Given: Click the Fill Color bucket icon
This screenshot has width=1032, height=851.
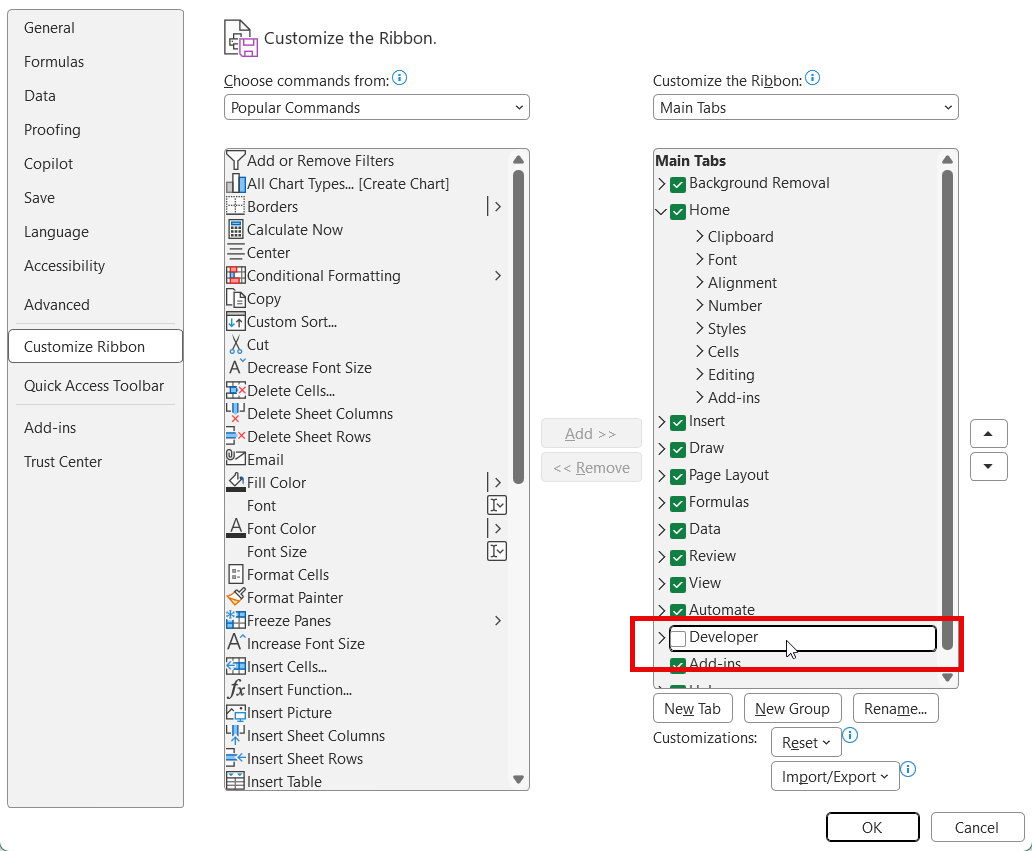Looking at the screenshot, I should coord(236,482).
